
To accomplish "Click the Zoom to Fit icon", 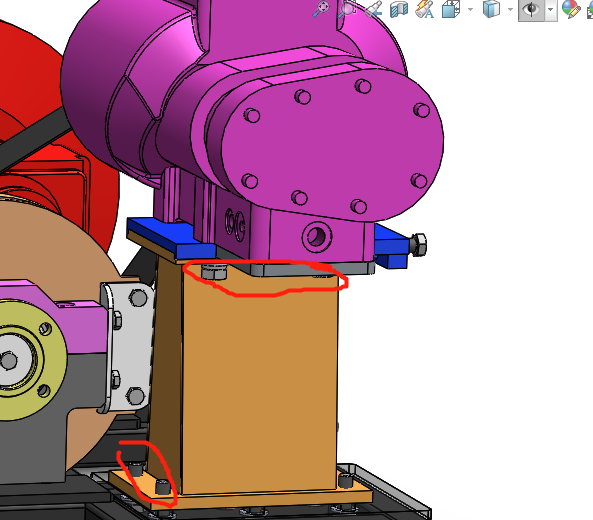I will pos(321,8).
